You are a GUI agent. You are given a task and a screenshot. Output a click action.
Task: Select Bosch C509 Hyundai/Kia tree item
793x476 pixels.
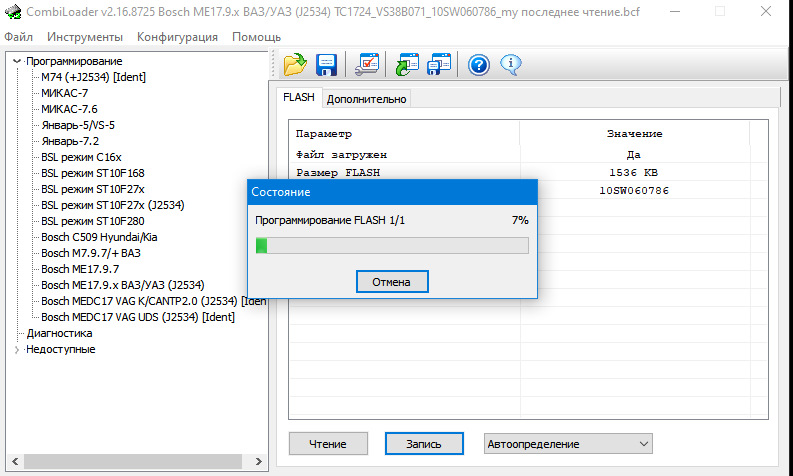click(99, 237)
